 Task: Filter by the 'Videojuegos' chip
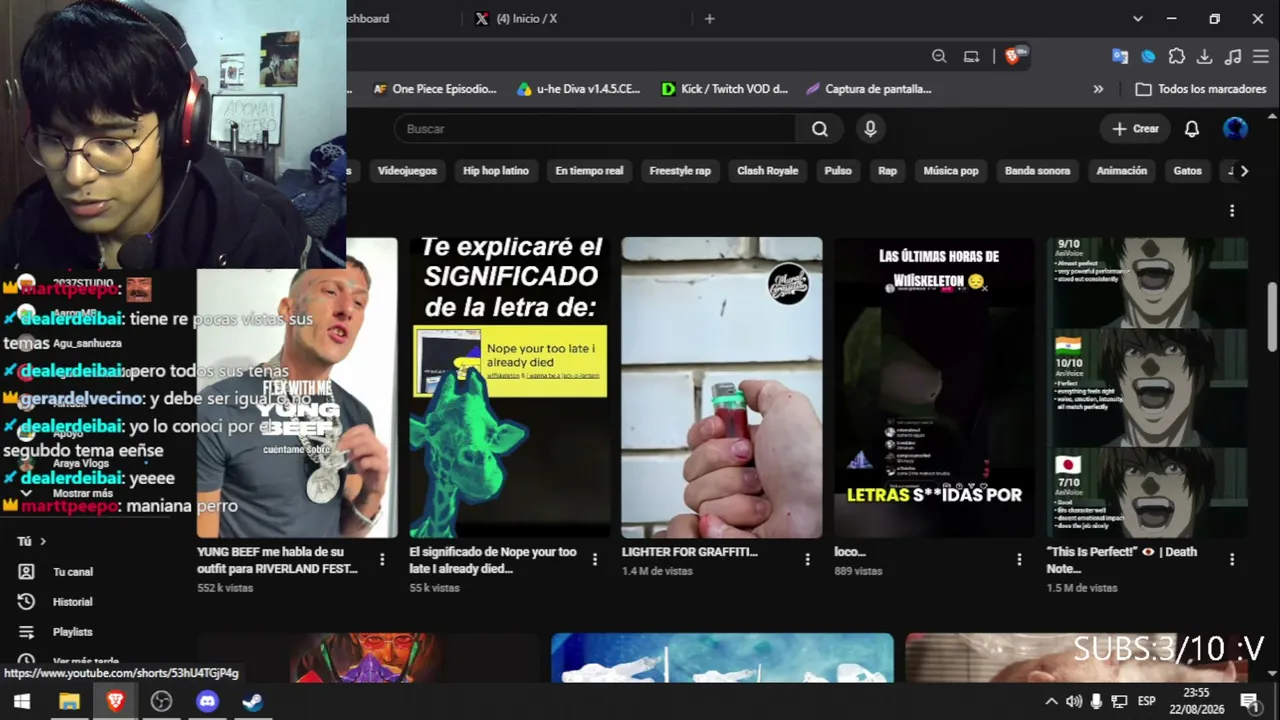tap(407, 171)
